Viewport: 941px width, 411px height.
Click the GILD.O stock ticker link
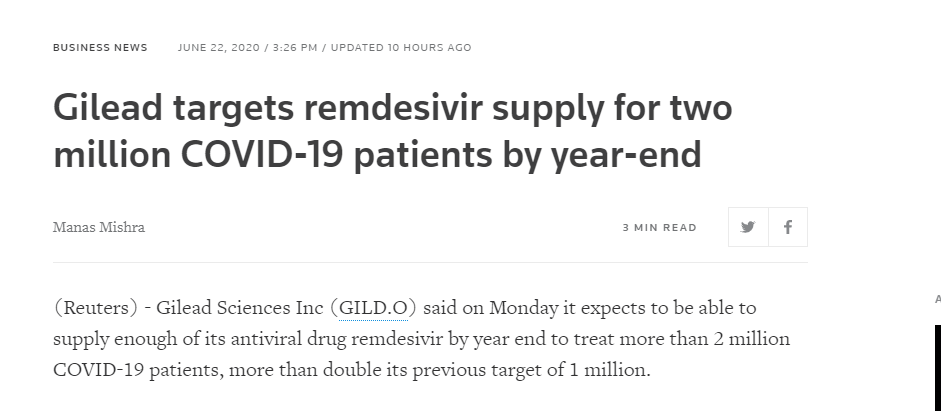pyautogui.click(x=376, y=307)
